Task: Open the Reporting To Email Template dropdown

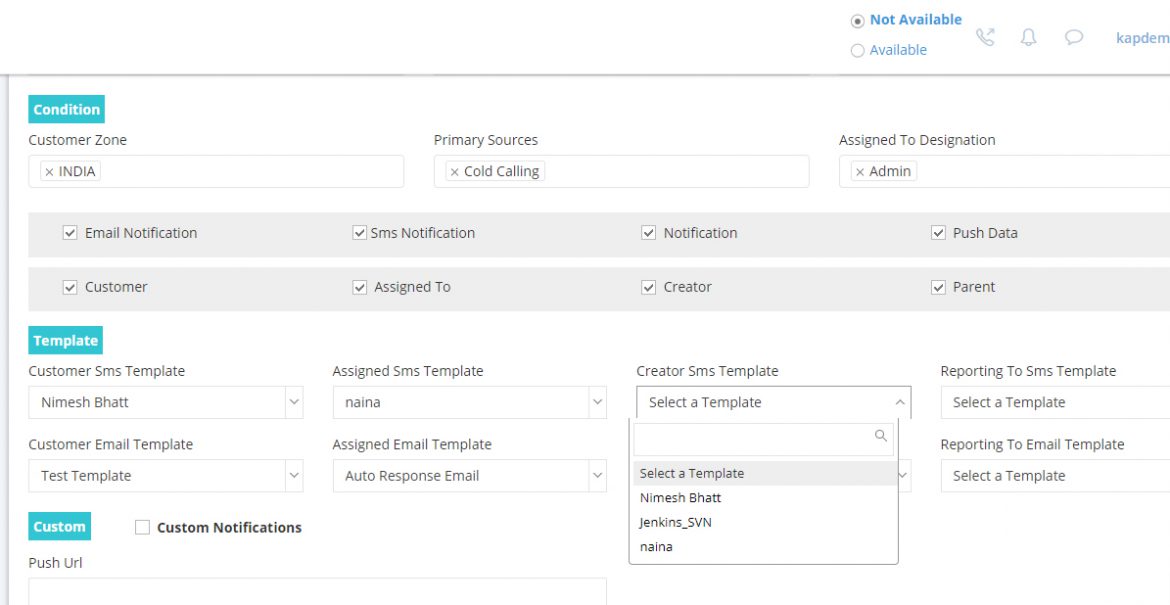Action: tap(1055, 476)
